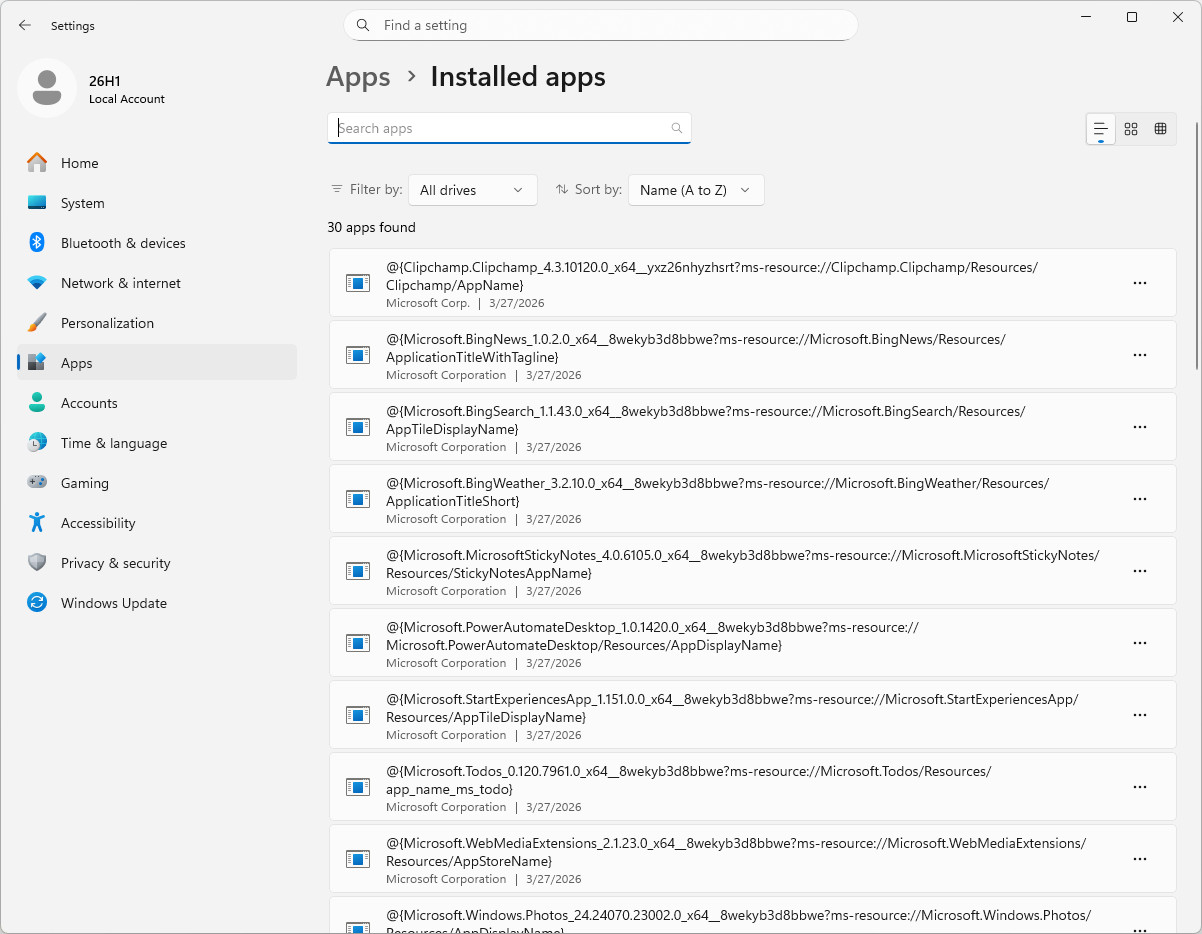Click the 30 apps found text
Image resolution: width=1202 pixels, height=934 pixels.
tap(371, 227)
